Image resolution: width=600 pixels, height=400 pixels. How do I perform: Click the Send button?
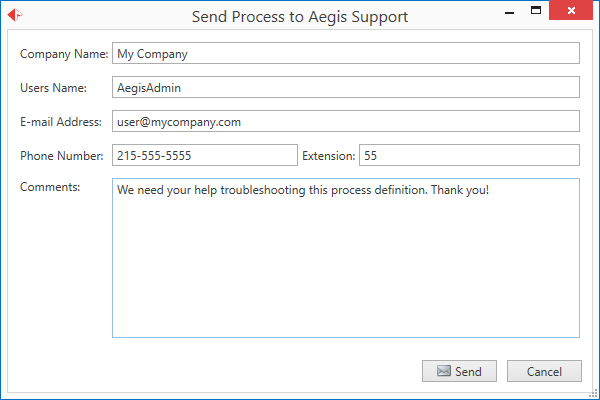459,371
